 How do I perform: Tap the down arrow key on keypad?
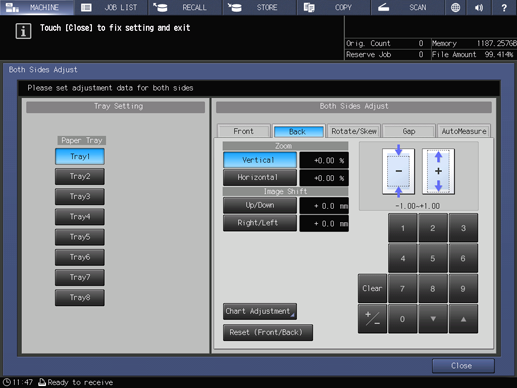(433, 319)
